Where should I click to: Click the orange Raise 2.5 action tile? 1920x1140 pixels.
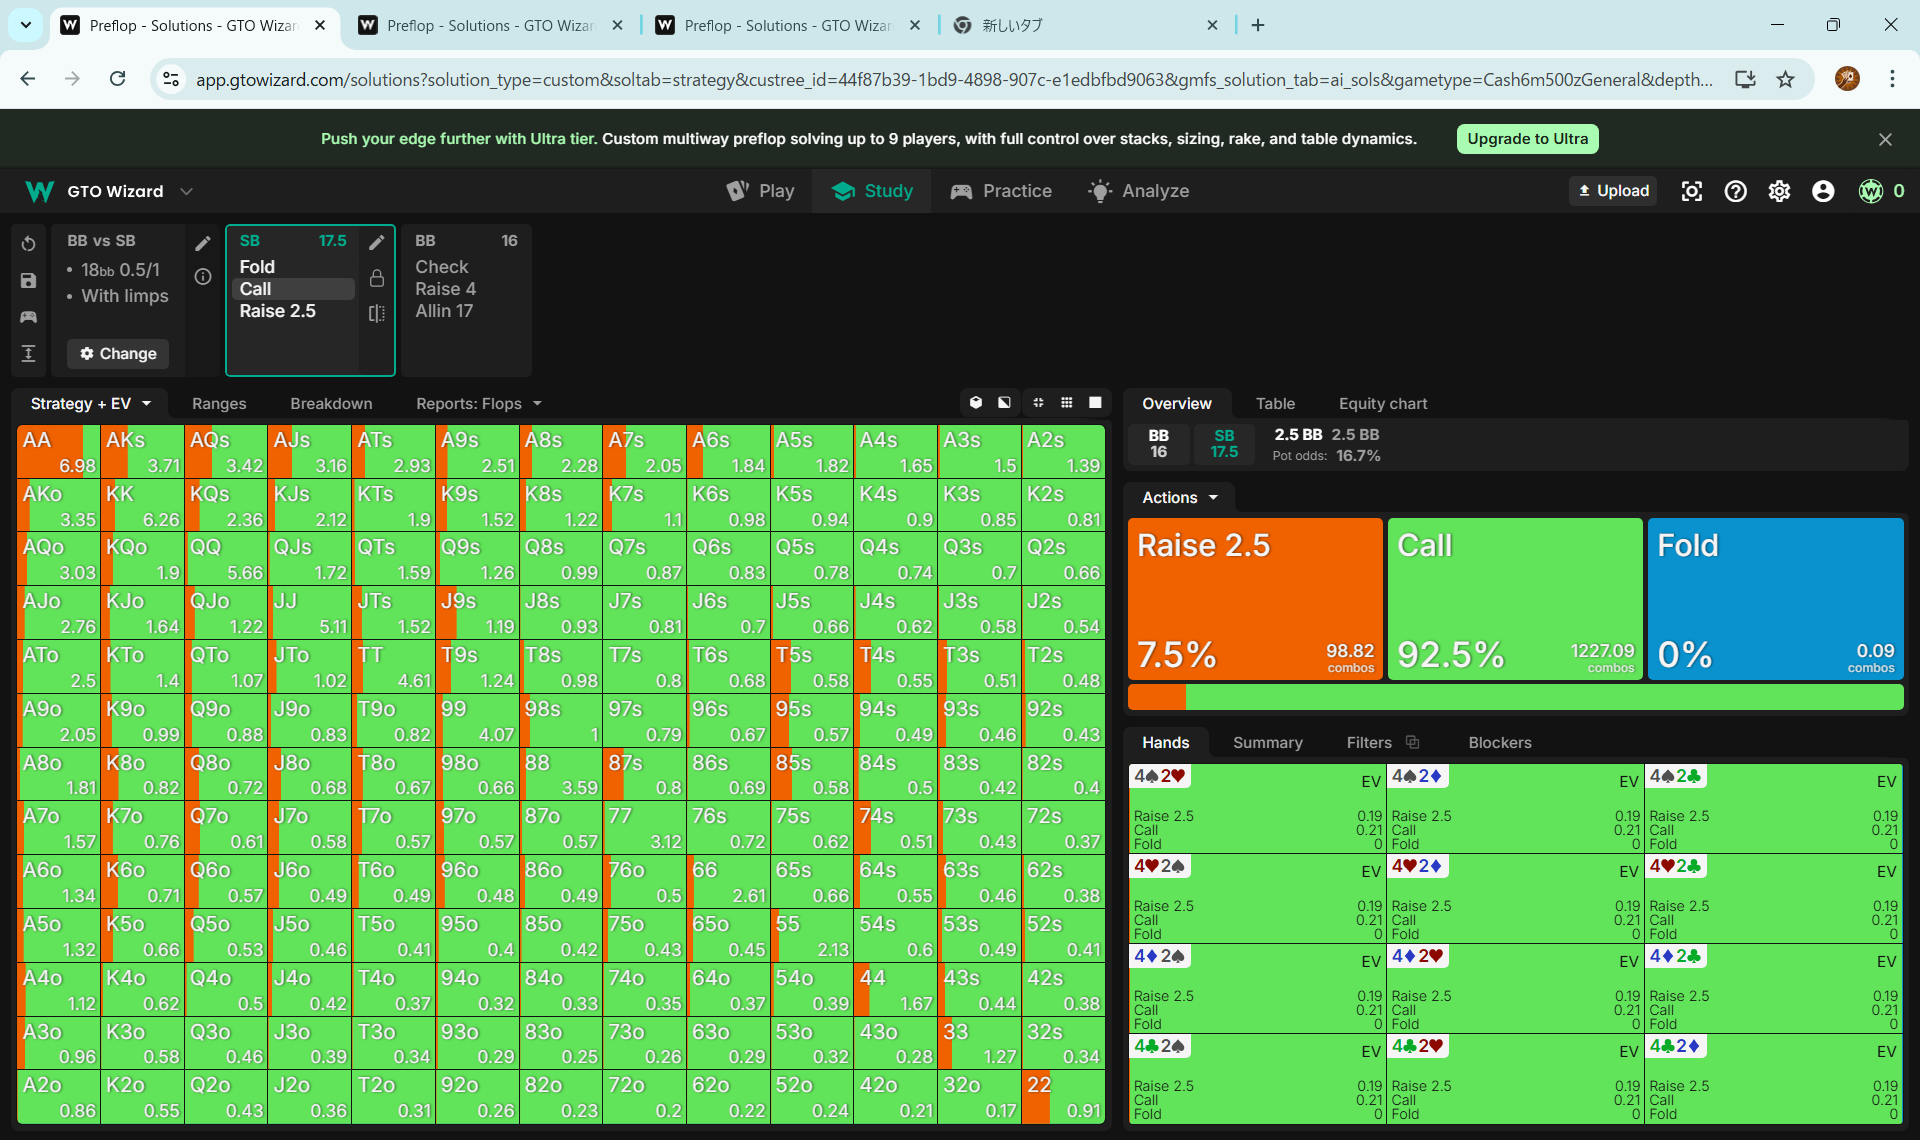[1255, 598]
